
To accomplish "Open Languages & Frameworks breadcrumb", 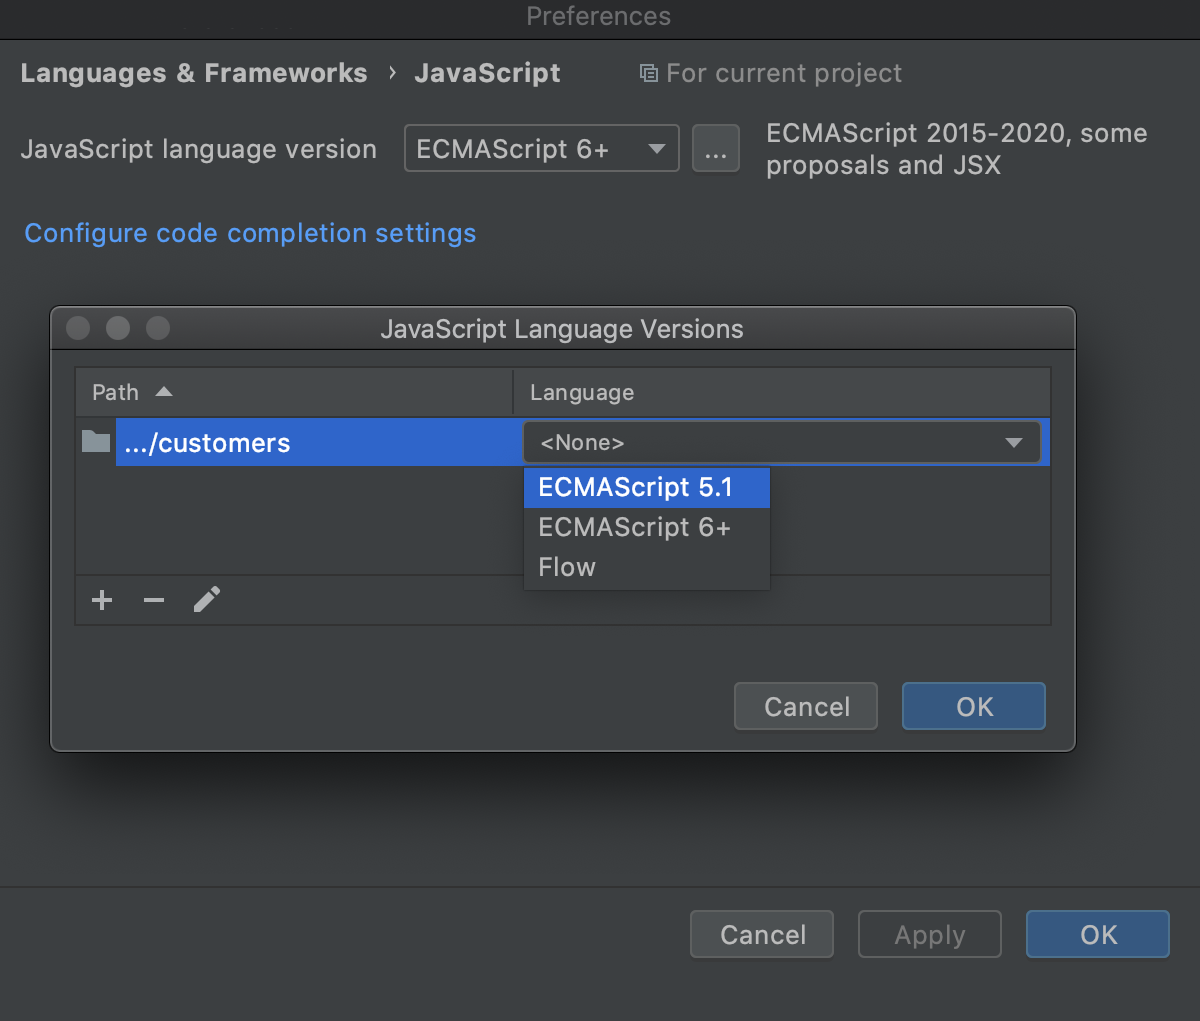I will click(194, 72).
